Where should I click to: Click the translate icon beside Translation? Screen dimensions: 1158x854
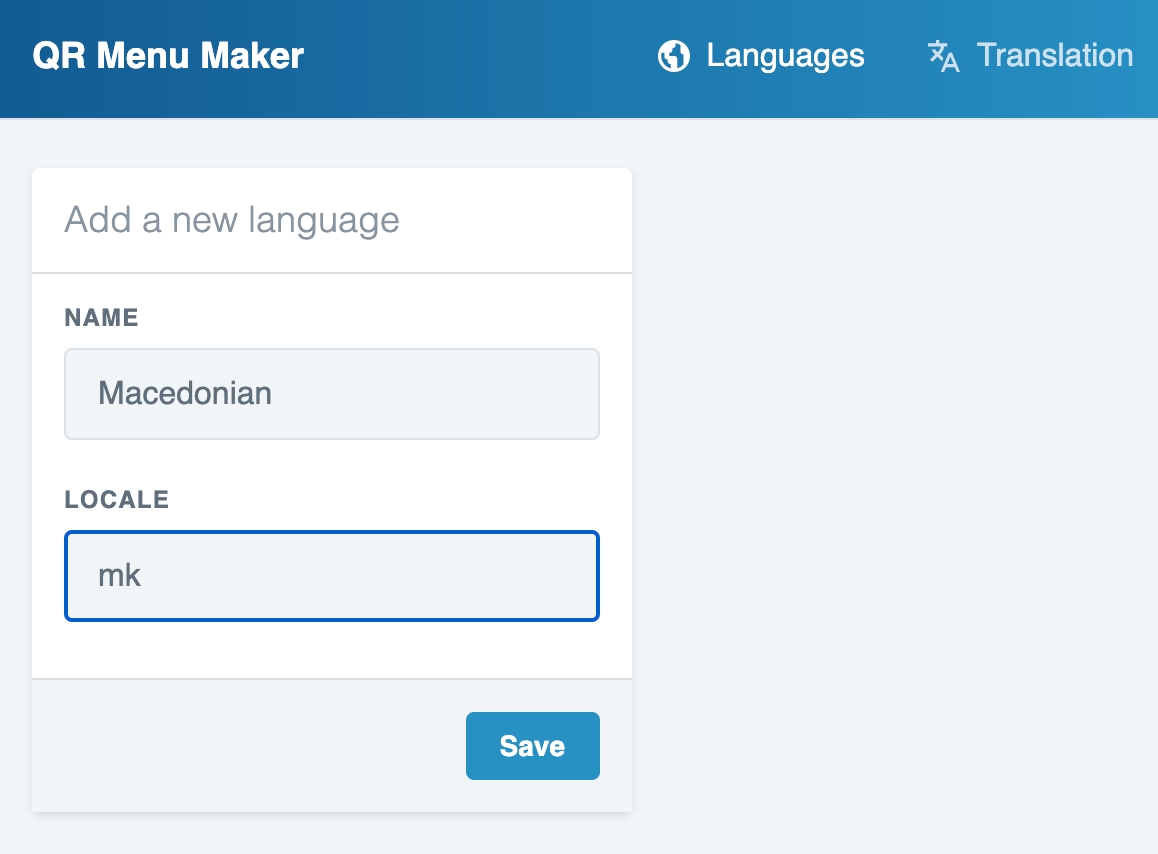pos(943,56)
